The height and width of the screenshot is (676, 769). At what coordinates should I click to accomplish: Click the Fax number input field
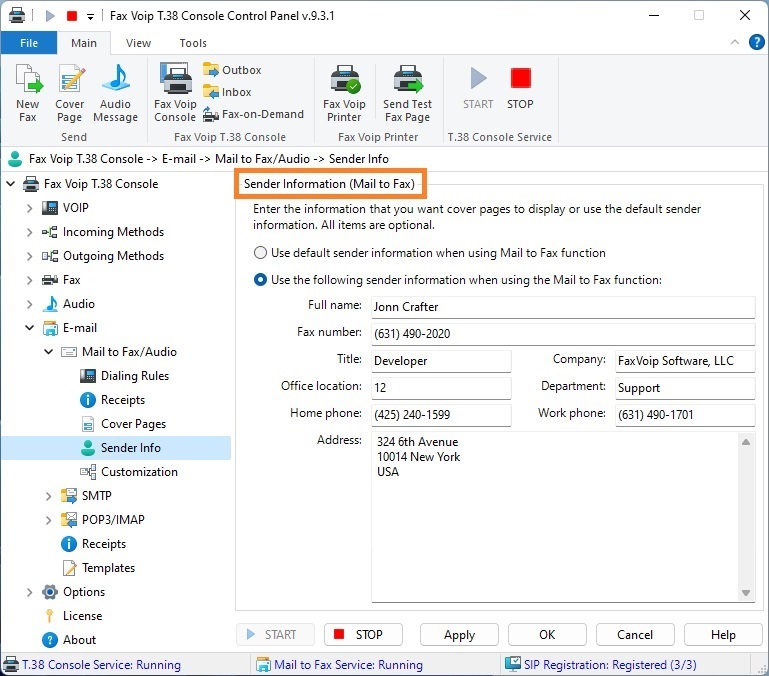click(x=563, y=334)
